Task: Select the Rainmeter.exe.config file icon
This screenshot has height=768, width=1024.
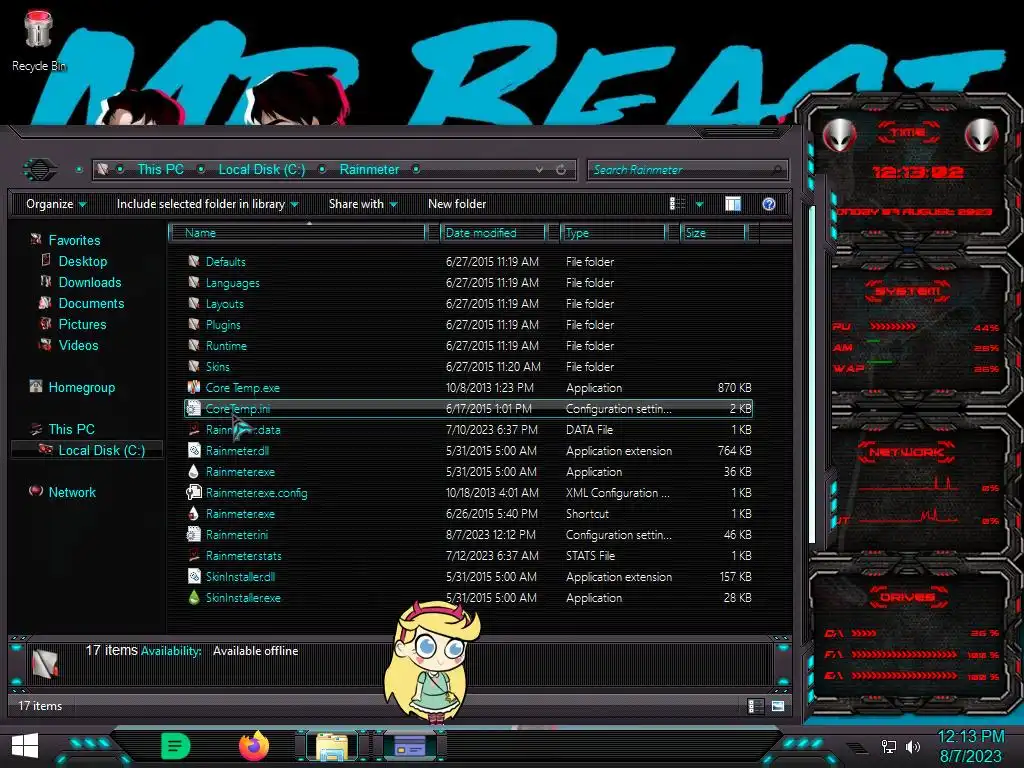Action: coord(194,492)
